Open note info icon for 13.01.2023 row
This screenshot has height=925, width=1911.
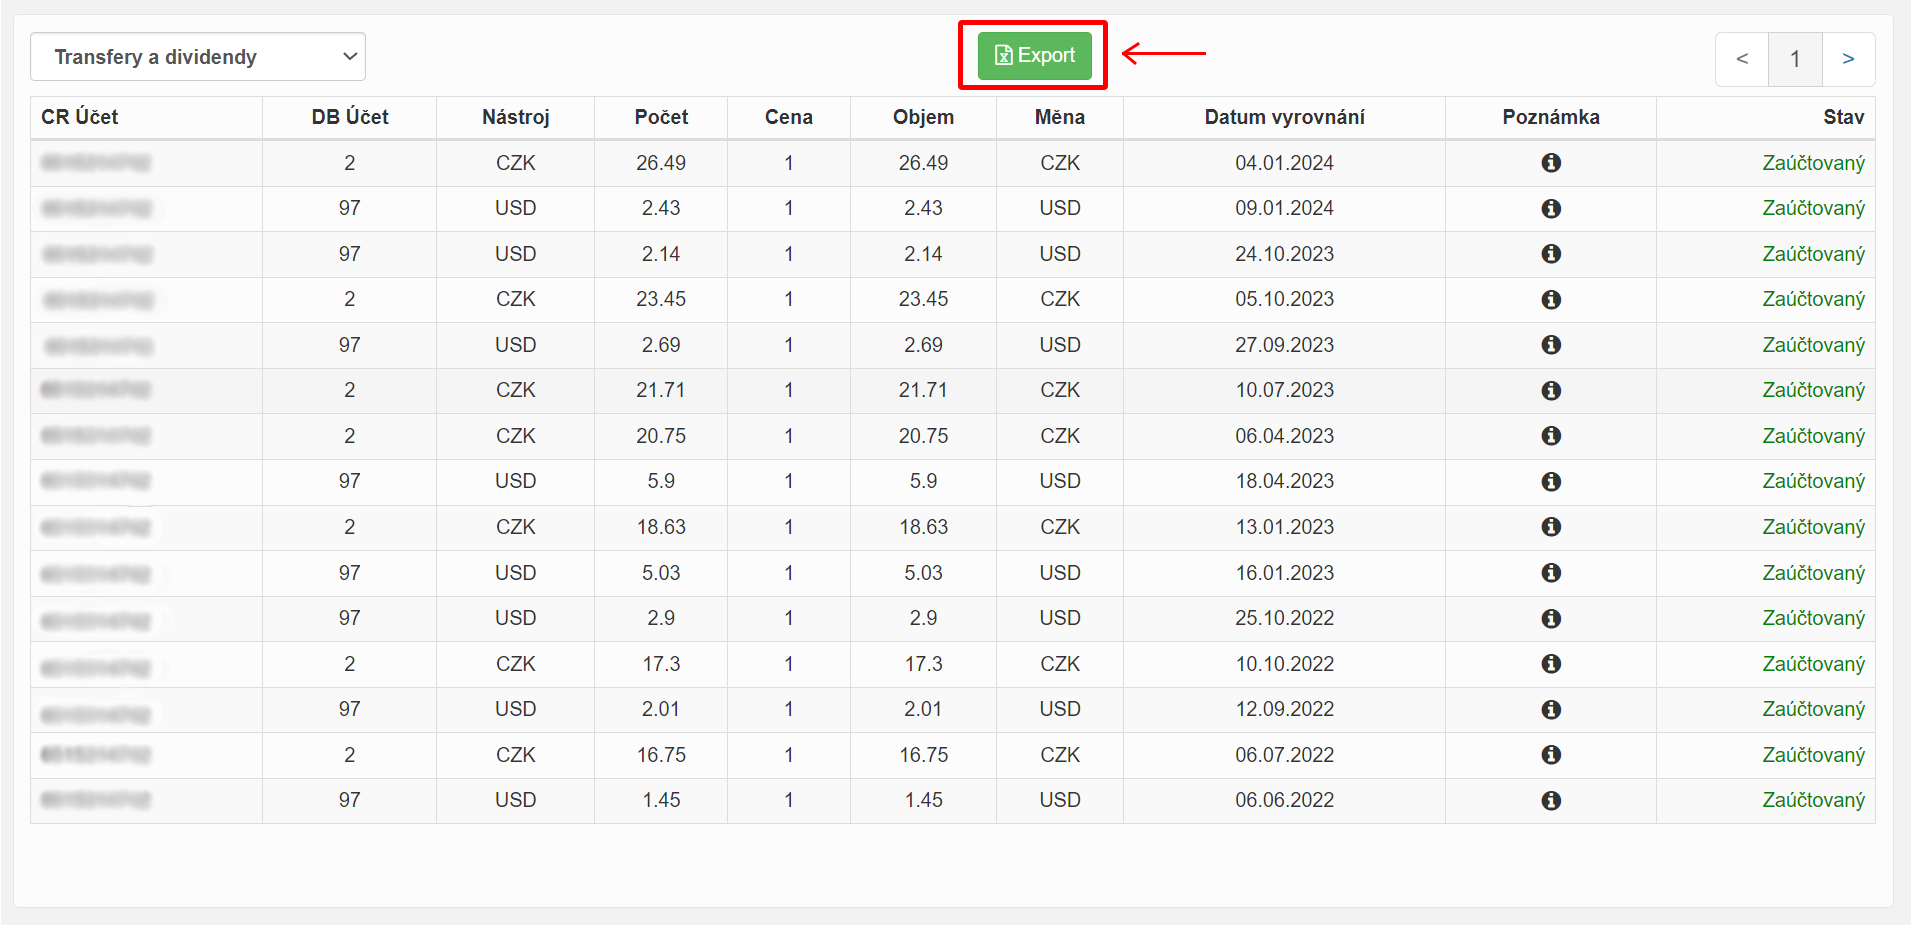(1551, 527)
